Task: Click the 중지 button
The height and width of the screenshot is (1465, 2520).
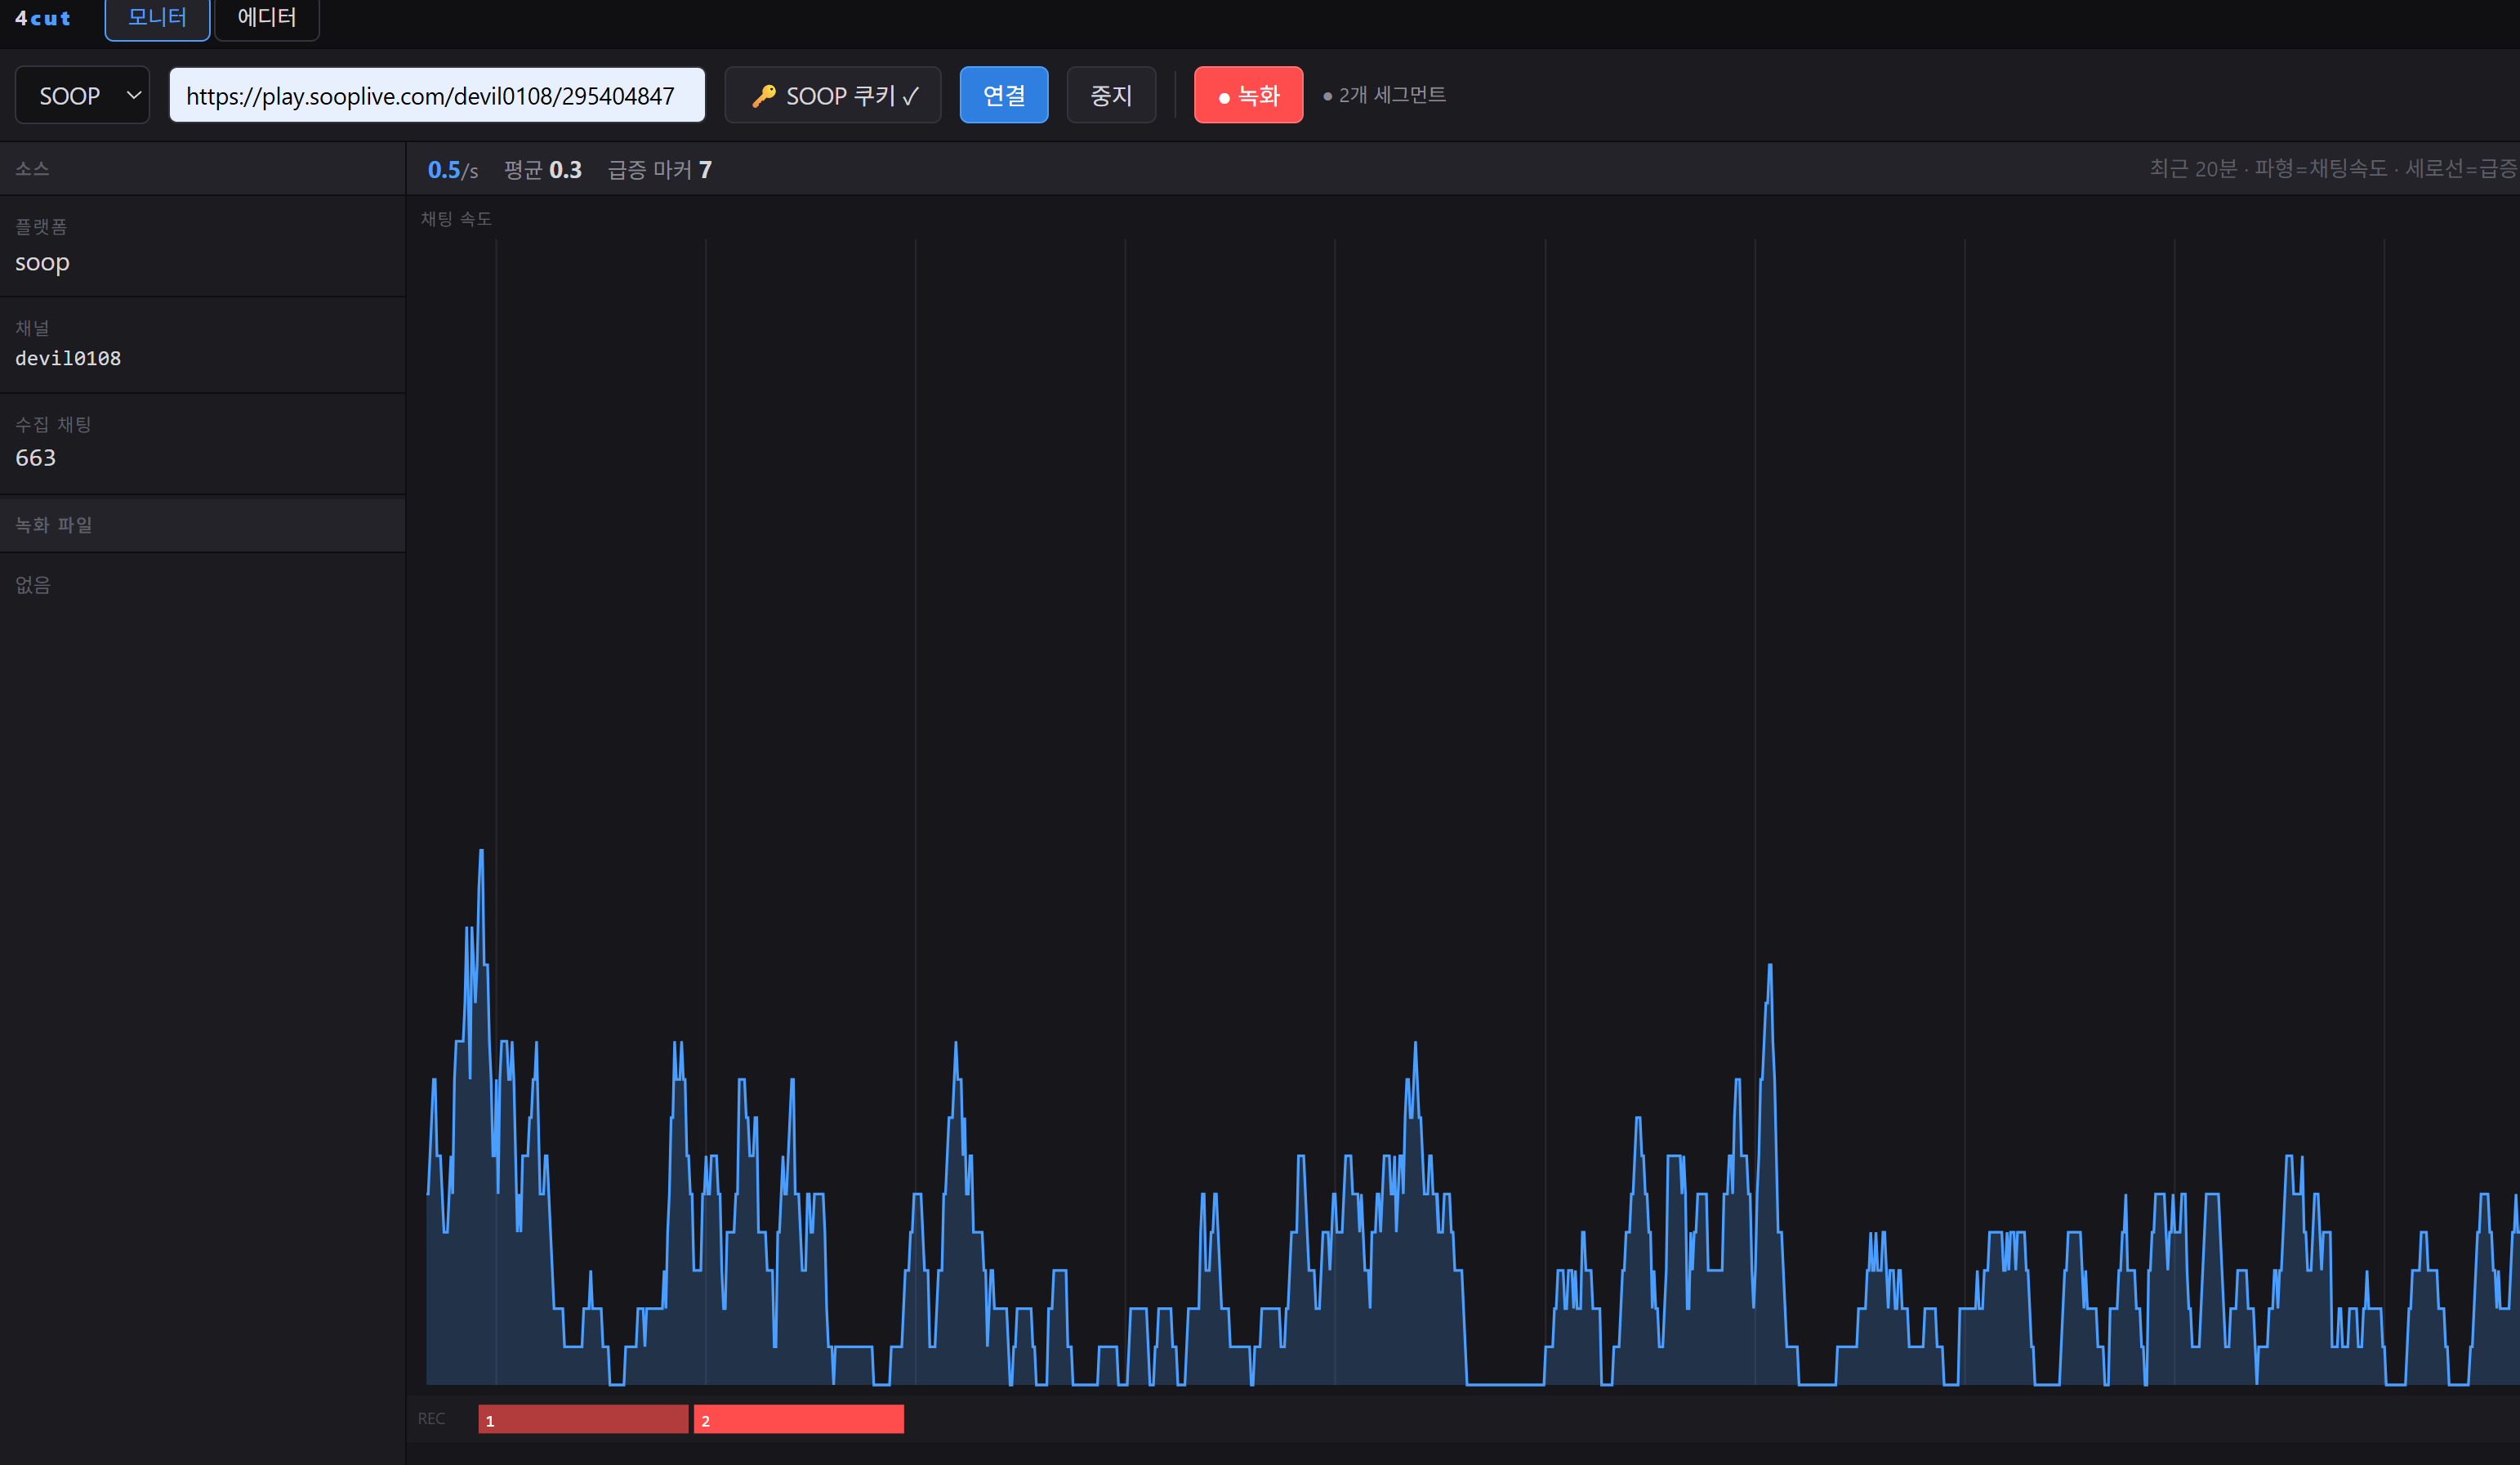Action: pyautogui.click(x=1111, y=95)
